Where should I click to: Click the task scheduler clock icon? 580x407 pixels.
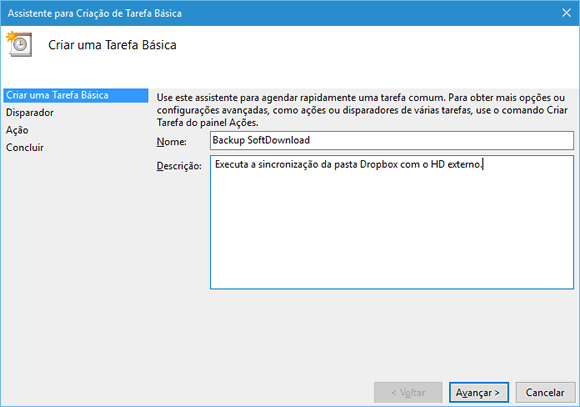19,44
